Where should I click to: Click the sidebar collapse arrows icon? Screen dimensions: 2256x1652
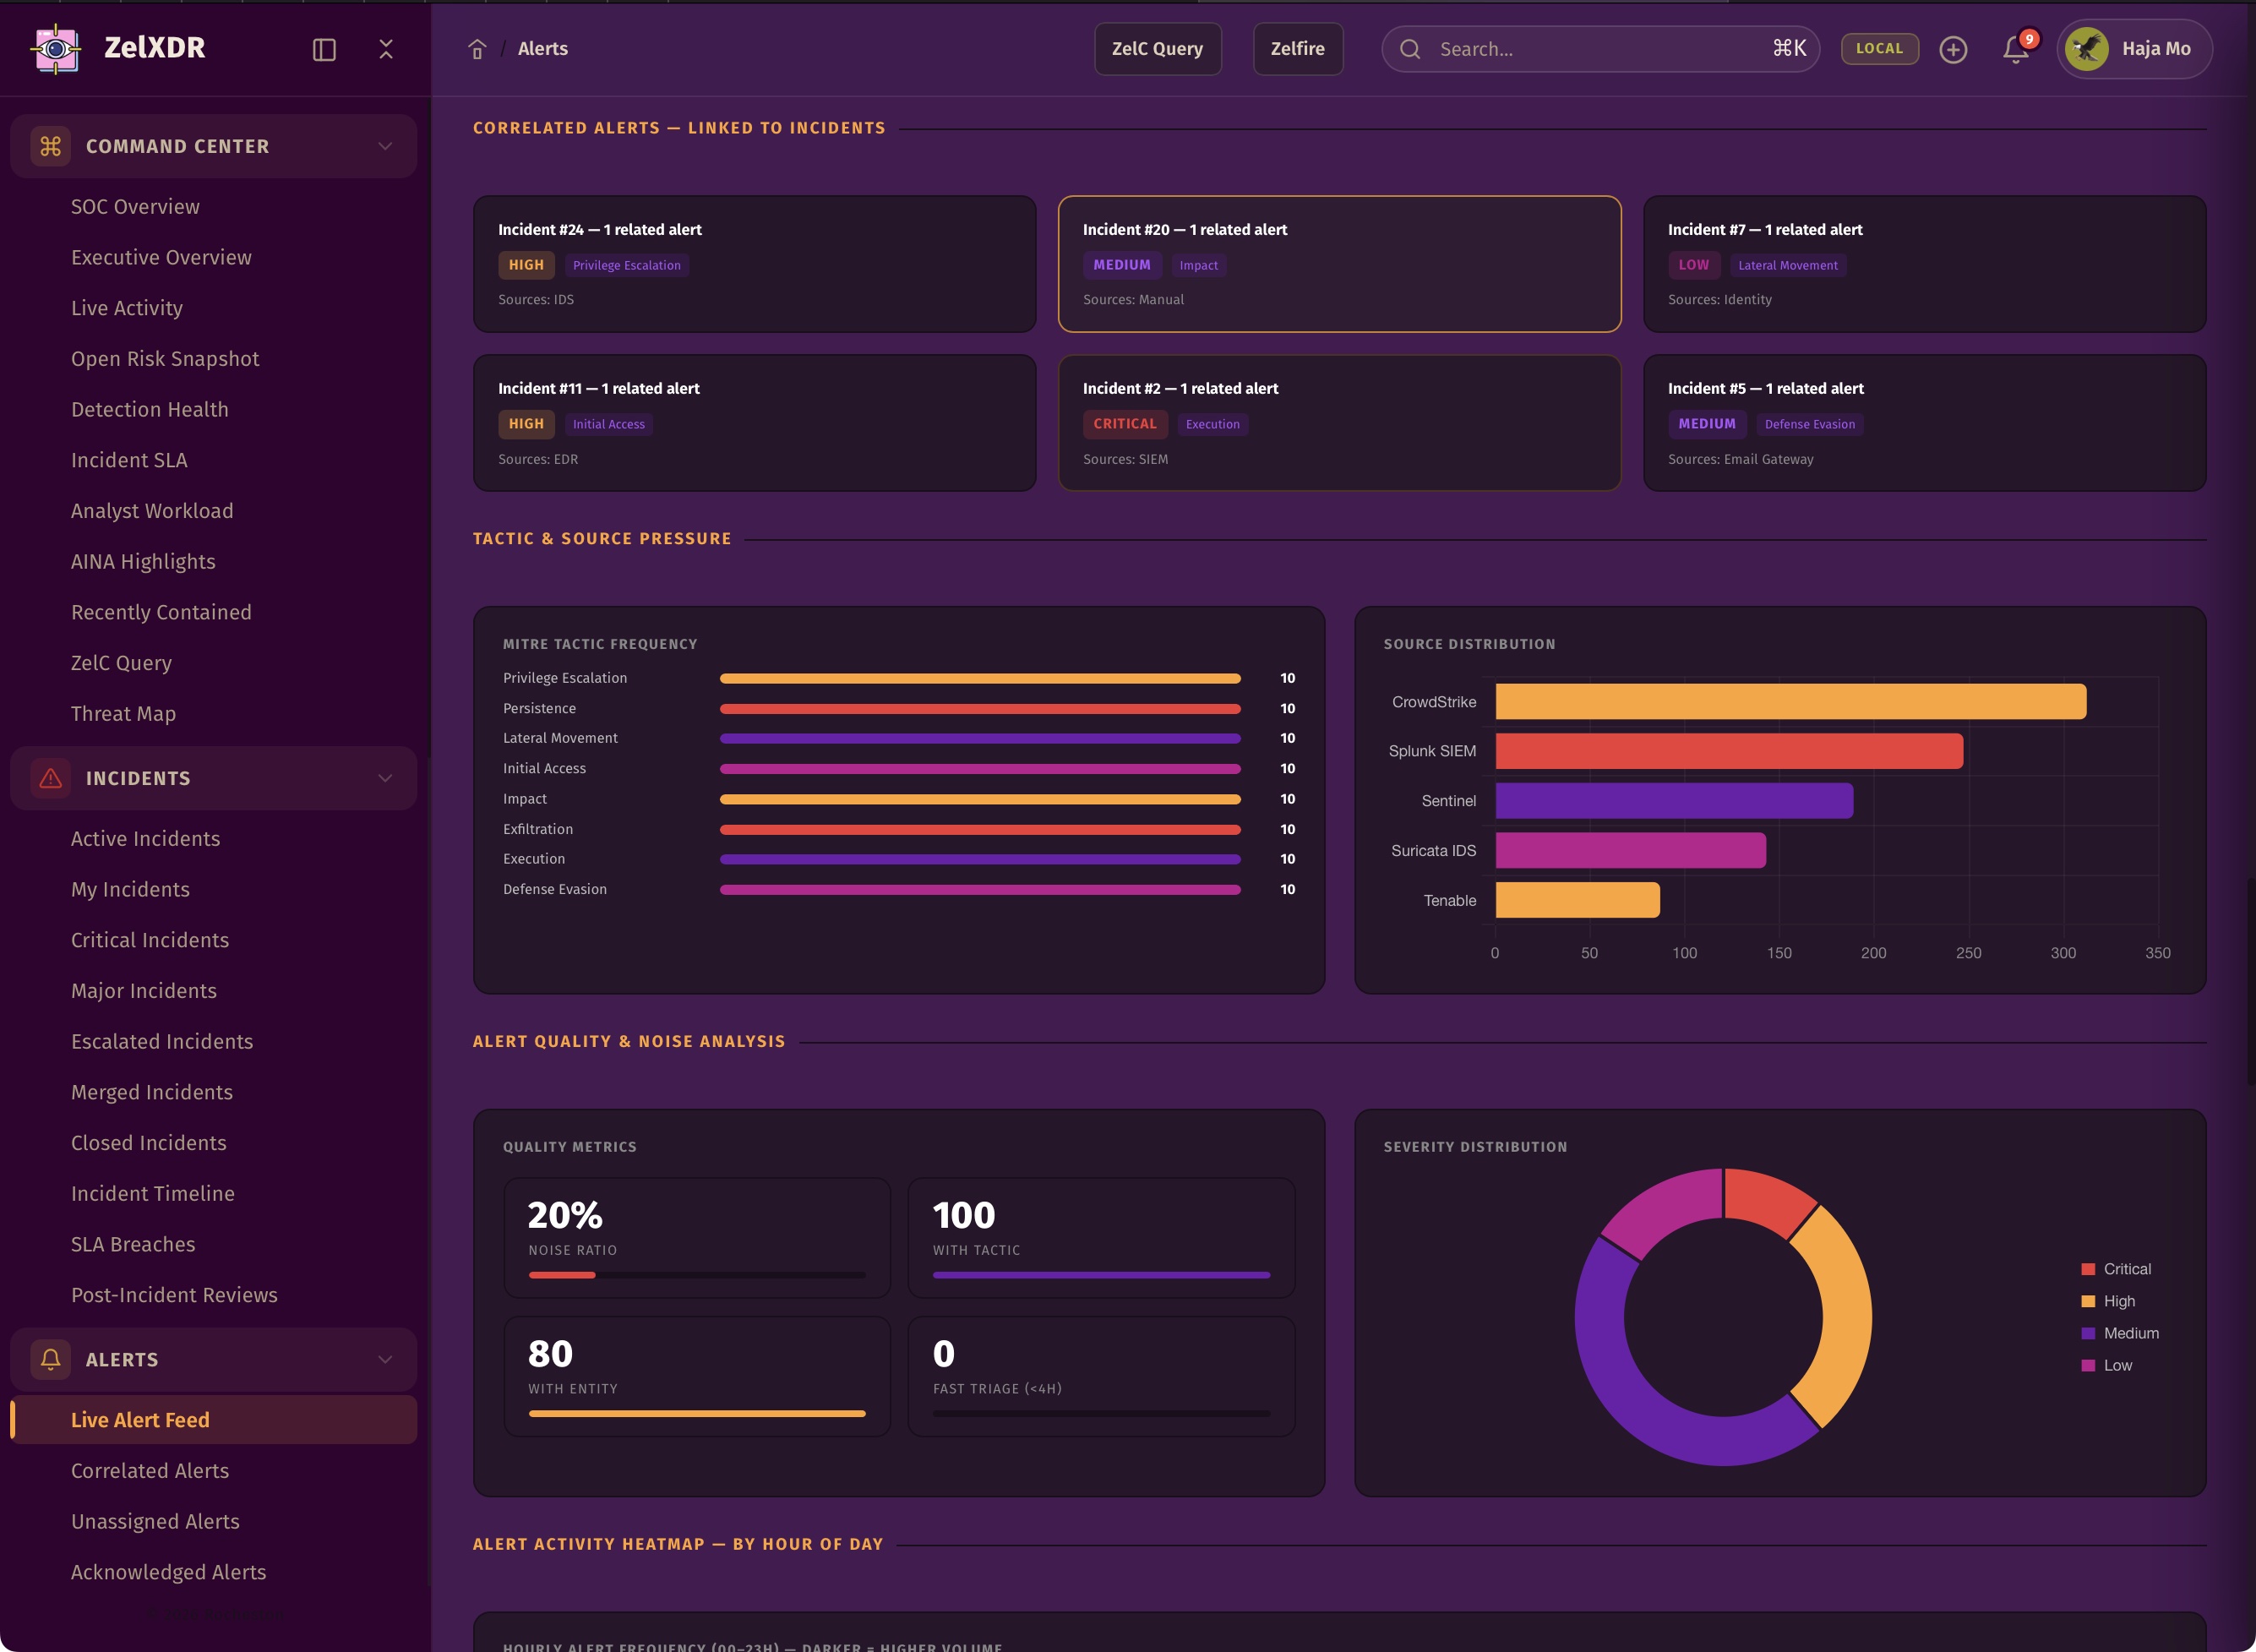click(x=386, y=49)
